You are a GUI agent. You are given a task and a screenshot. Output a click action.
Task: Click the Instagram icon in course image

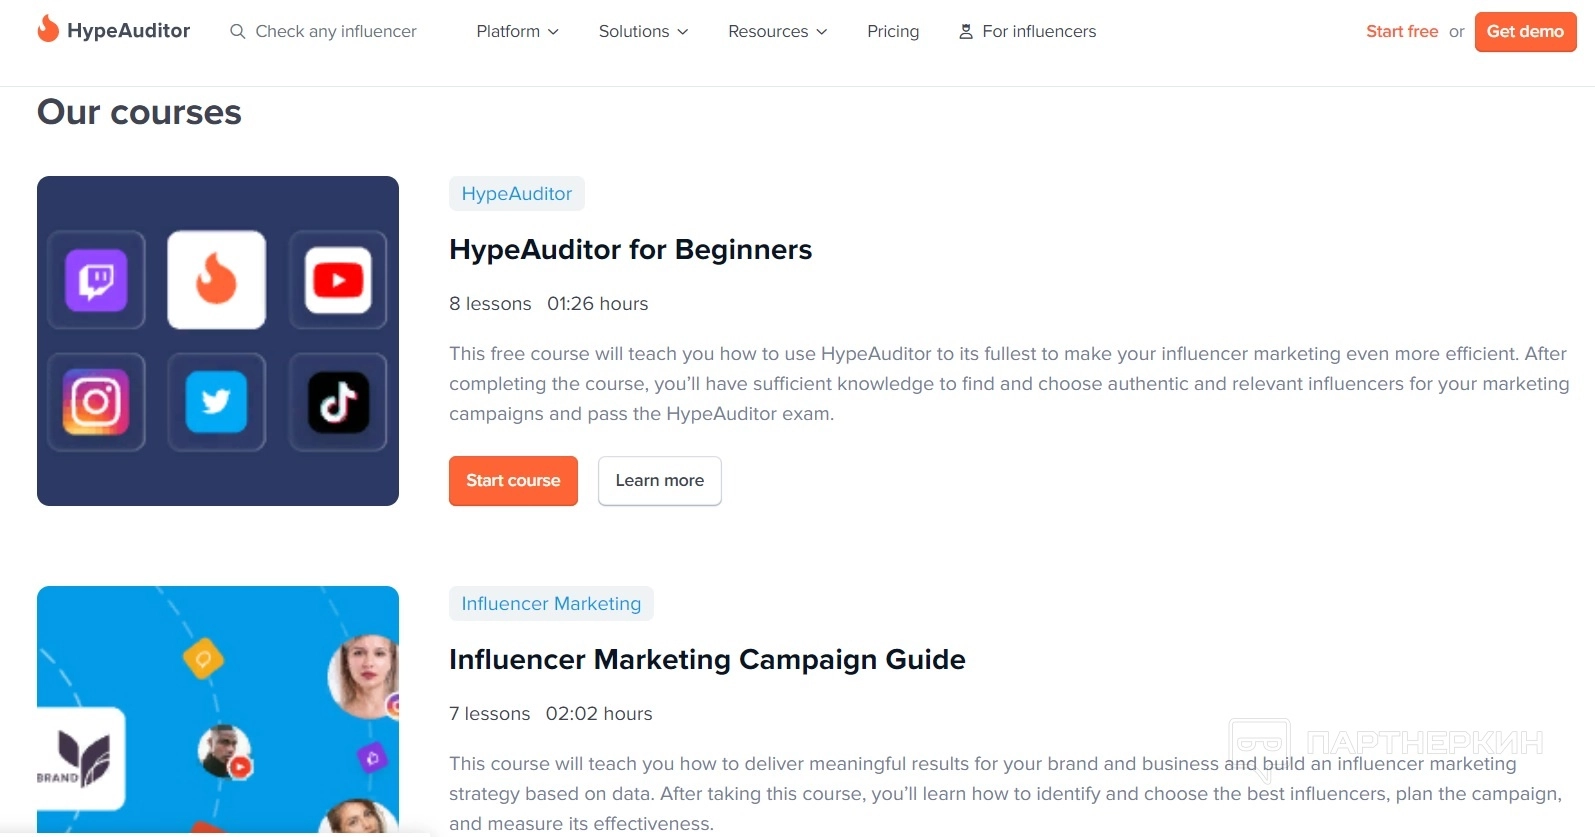click(96, 402)
